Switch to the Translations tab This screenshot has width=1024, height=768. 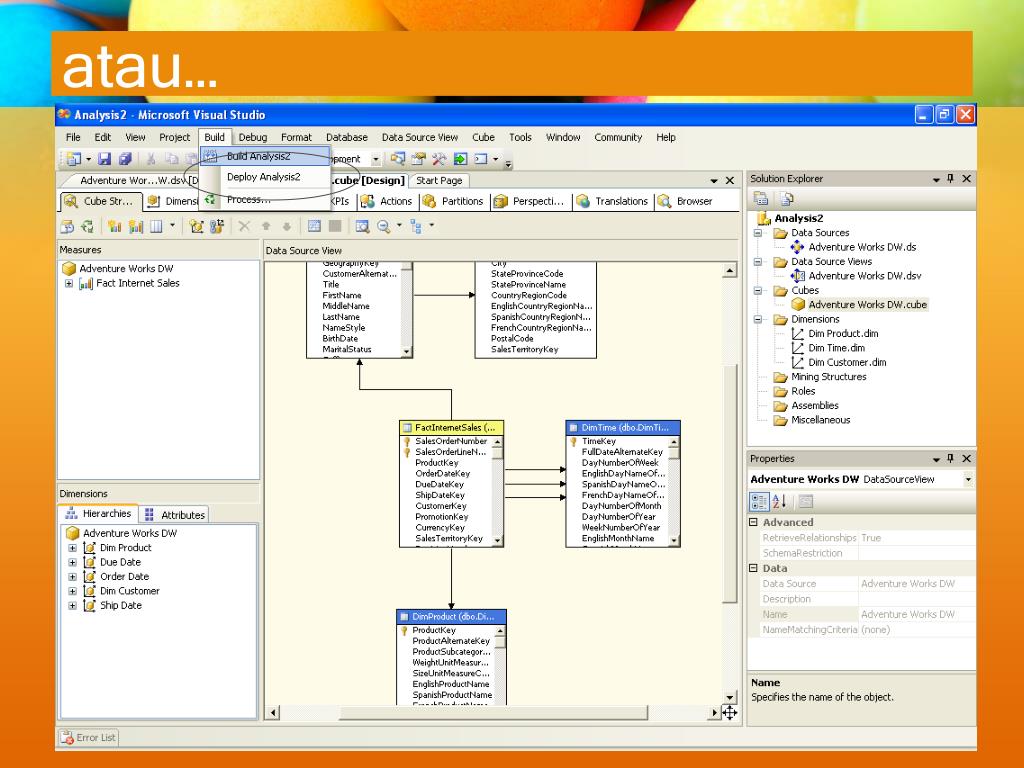click(x=613, y=201)
